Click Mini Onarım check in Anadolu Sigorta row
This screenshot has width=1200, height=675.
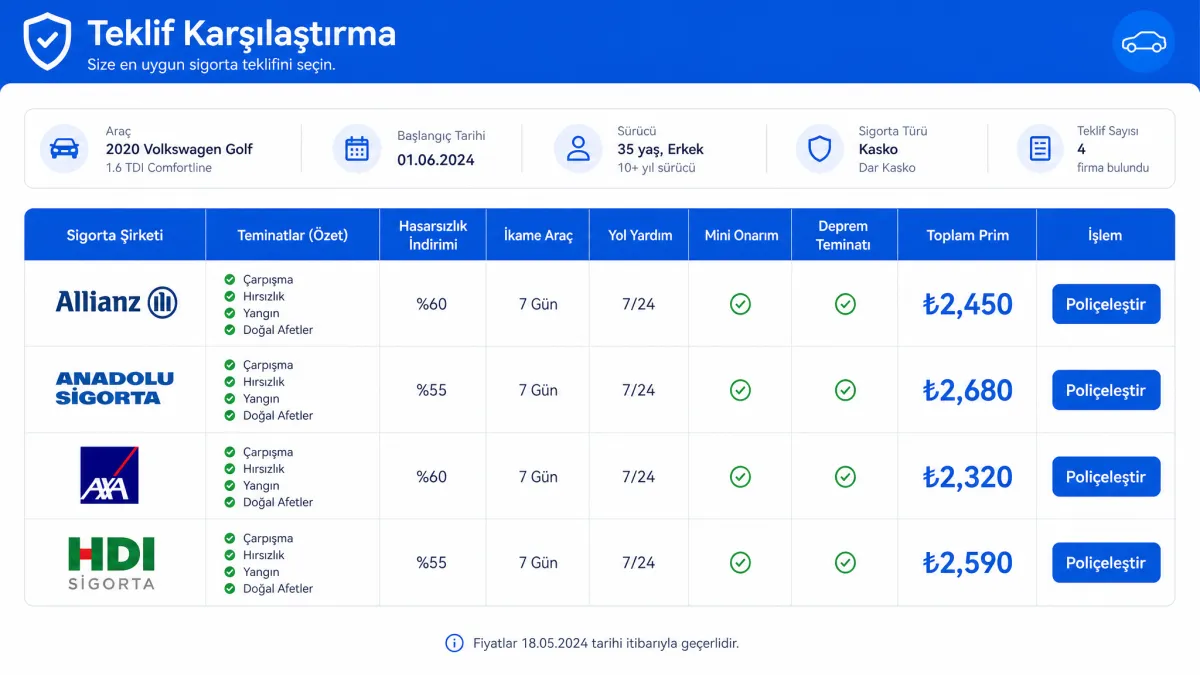tap(740, 390)
